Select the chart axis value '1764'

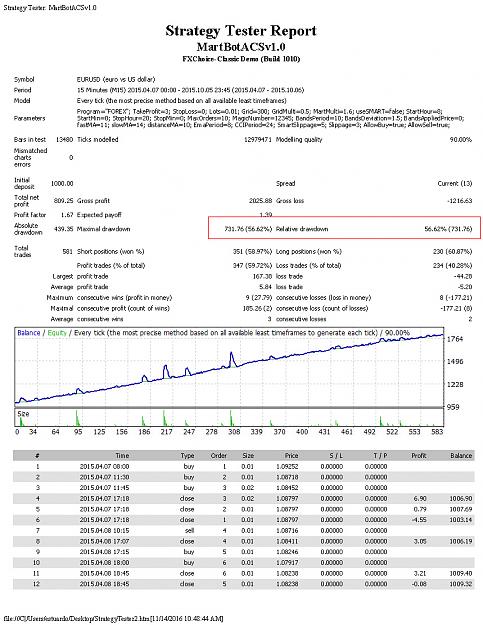[x=455, y=339]
